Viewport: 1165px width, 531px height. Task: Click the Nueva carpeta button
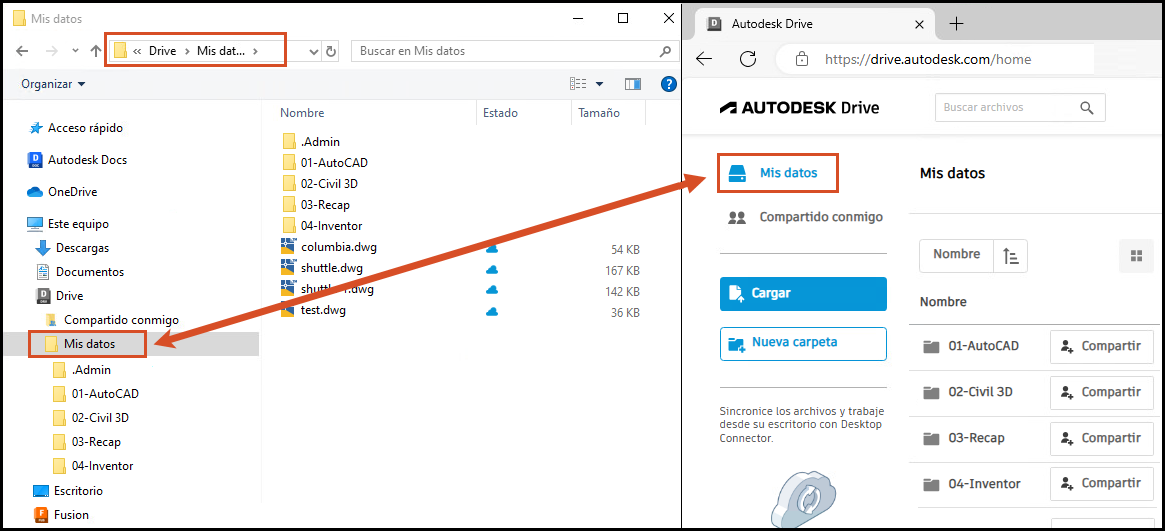click(x=803, y=343)
